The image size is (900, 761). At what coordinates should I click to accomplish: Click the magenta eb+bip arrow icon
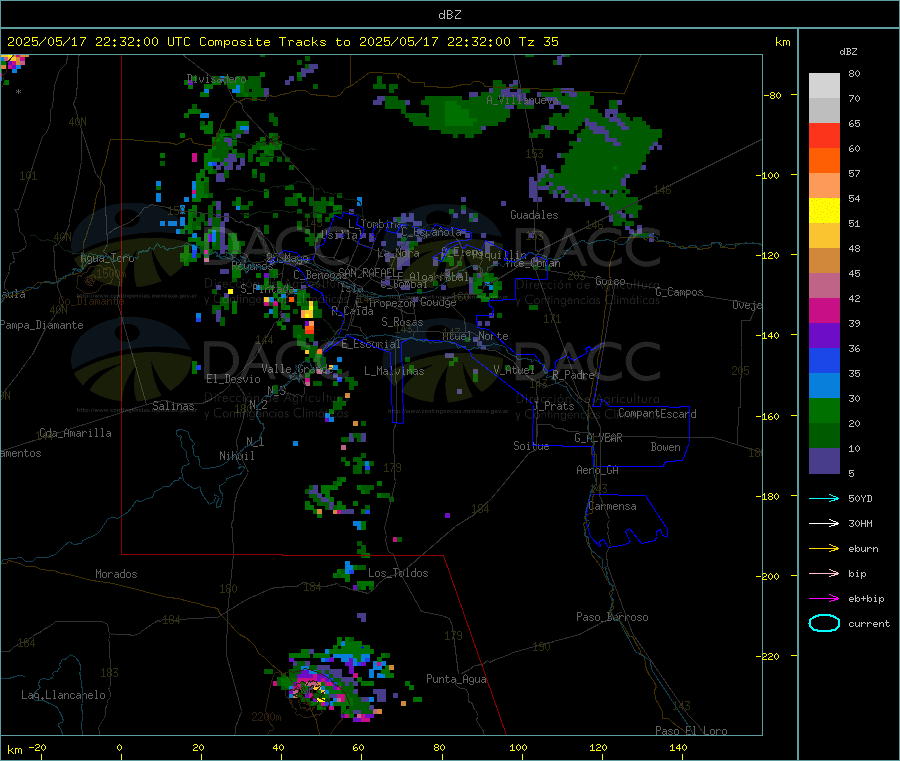824,598
